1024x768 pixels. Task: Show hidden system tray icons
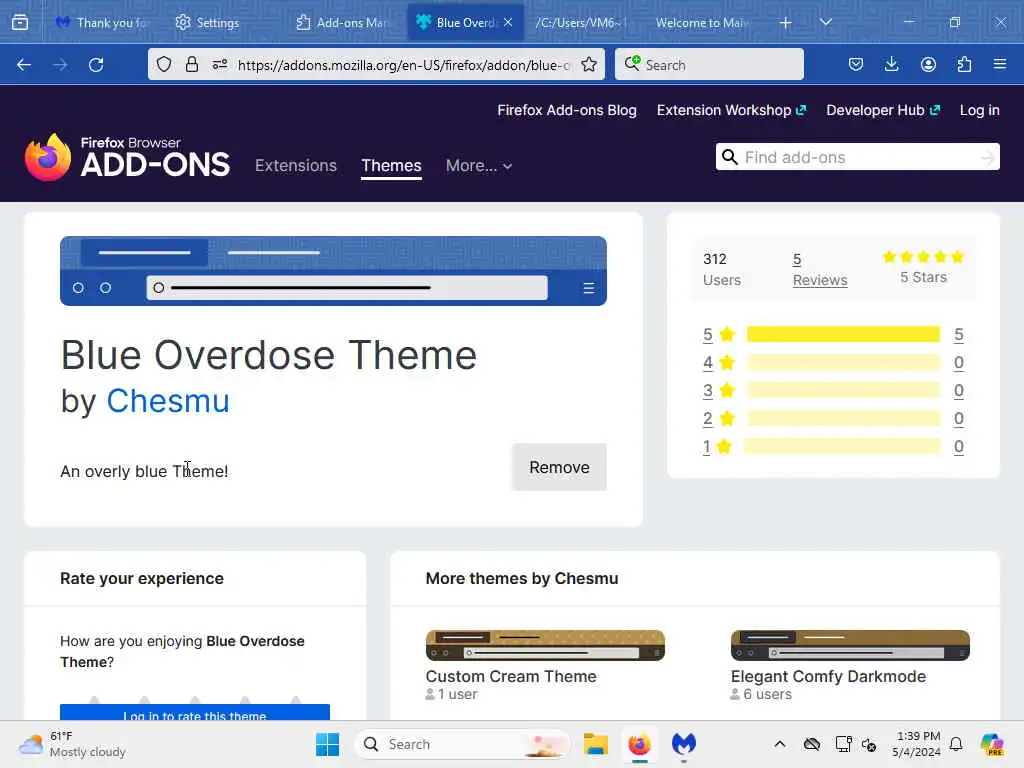780,744
